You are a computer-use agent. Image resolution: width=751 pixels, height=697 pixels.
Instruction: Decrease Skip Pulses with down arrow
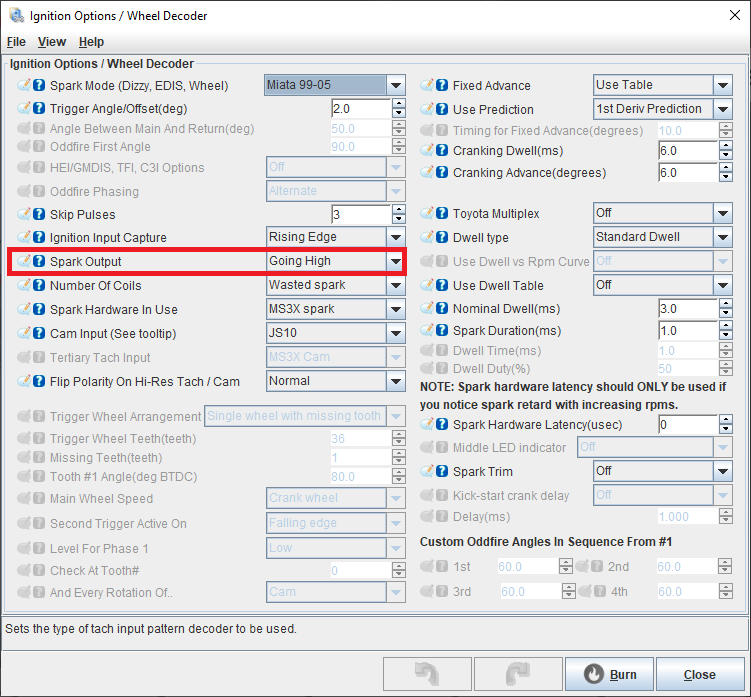398,219
